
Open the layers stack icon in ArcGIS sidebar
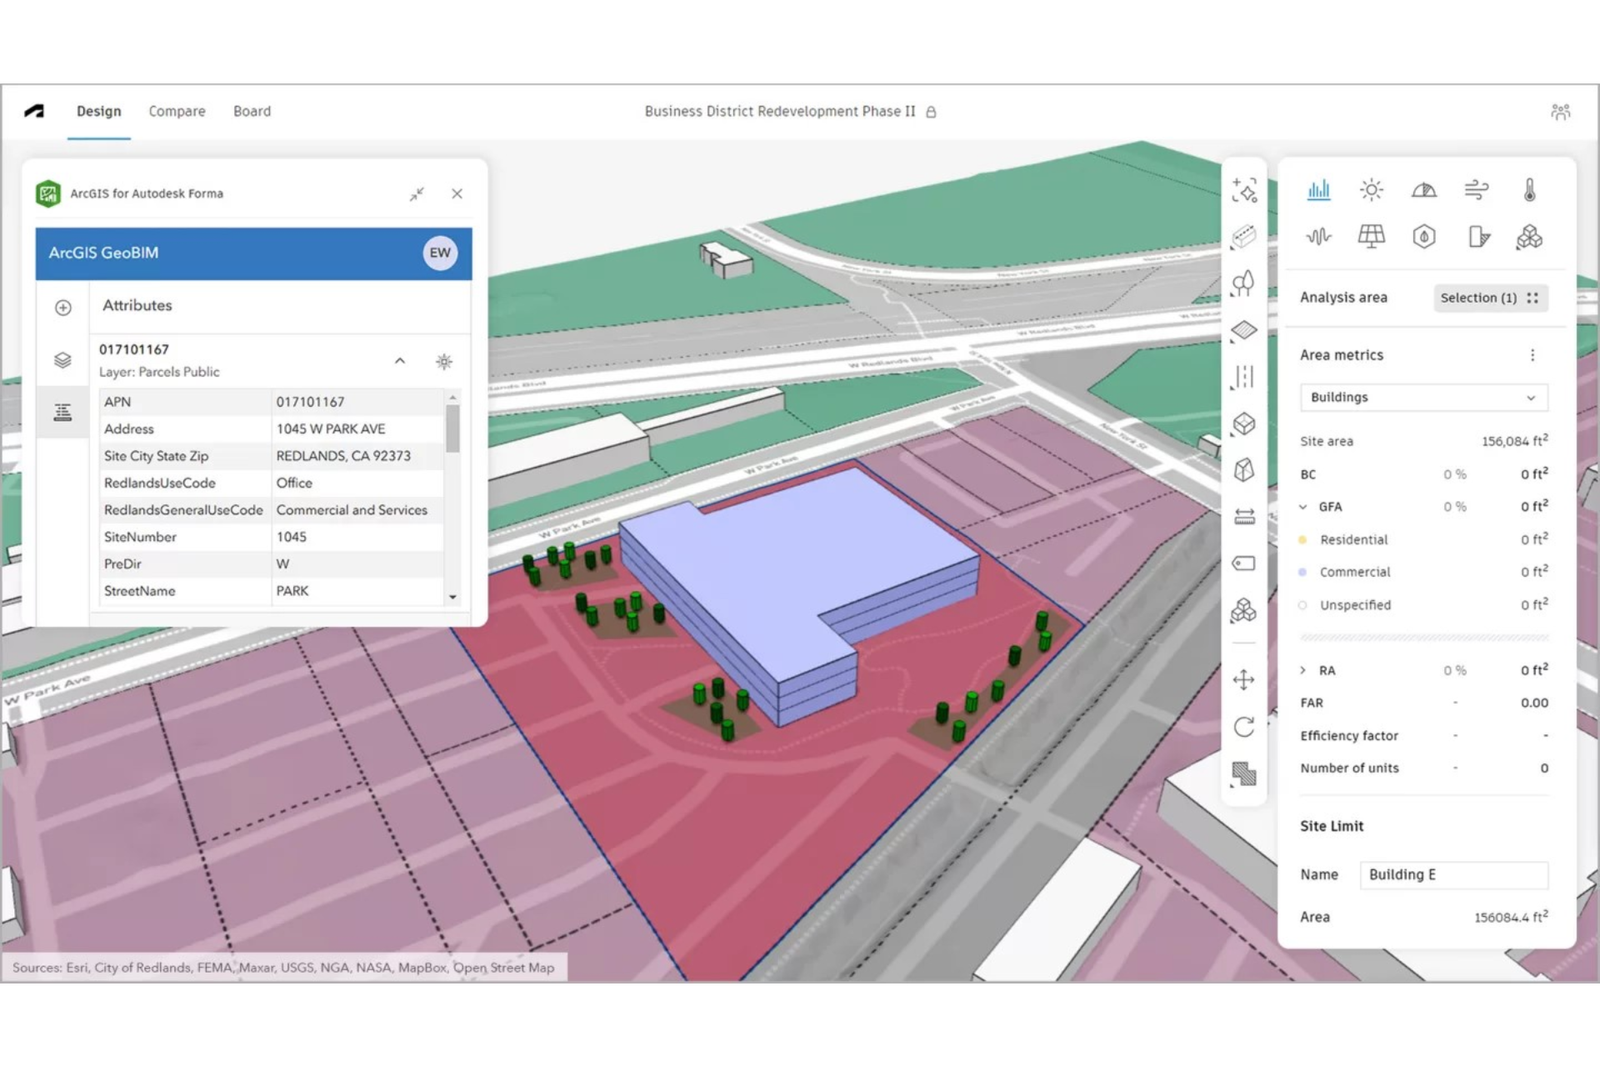coord(63,360)
